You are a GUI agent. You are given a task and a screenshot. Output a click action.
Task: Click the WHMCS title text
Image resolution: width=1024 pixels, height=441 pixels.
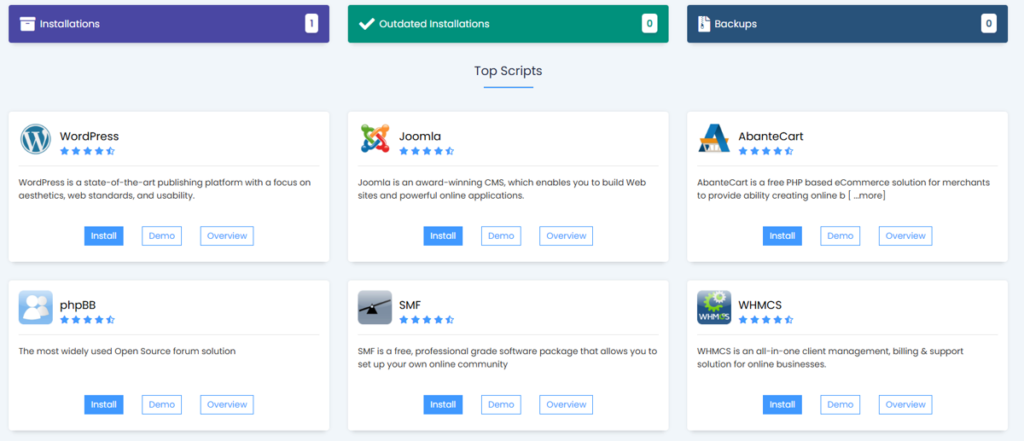[760, 305]
